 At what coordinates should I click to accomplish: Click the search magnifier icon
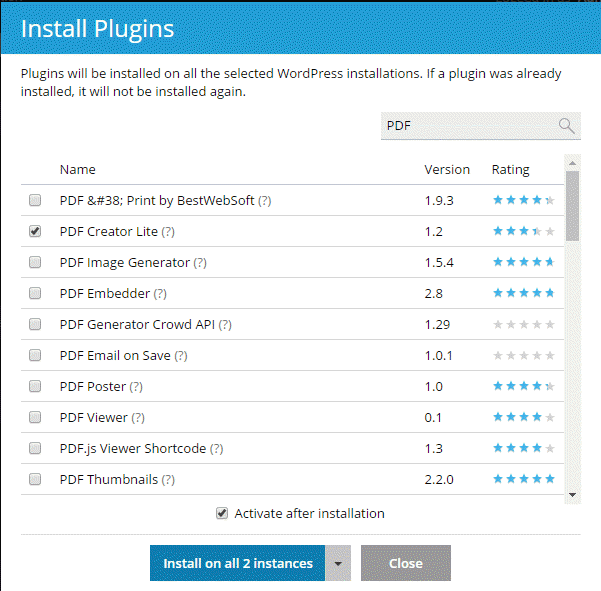566,125
